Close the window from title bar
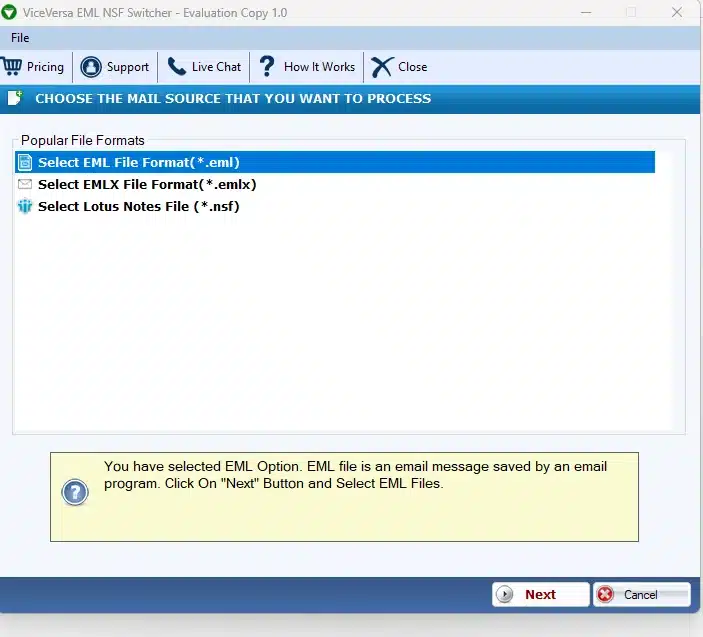703x637 pixels. click(678, 12)
